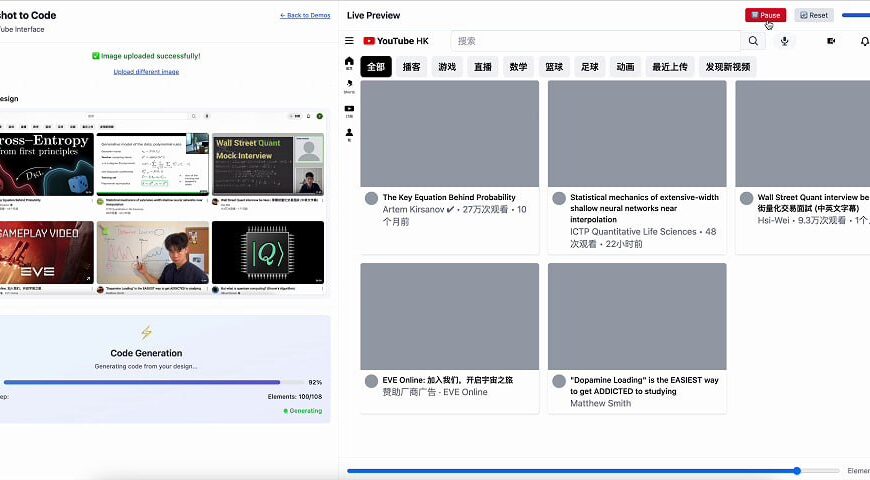This screenshot has height=480, width=870.
Task: Click the EVE Online channel avatar
Action: (371, 381)
